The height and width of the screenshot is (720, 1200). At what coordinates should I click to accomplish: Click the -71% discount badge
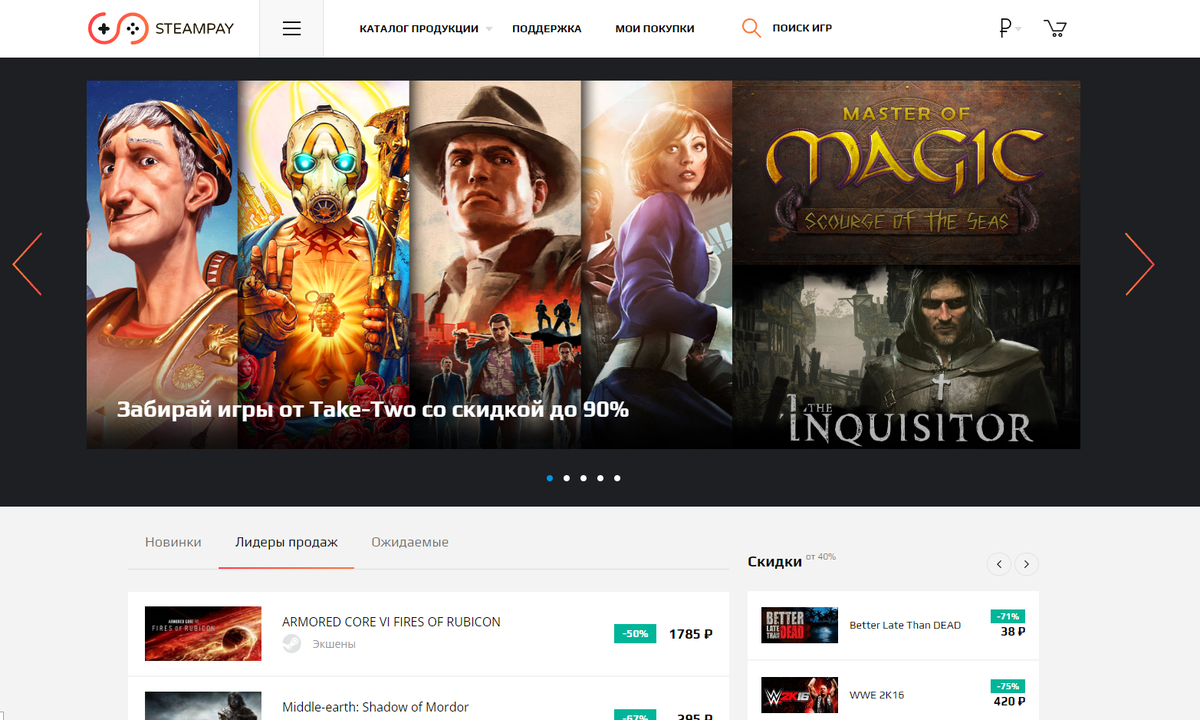pyautogui.click(x=1007, y=616)
